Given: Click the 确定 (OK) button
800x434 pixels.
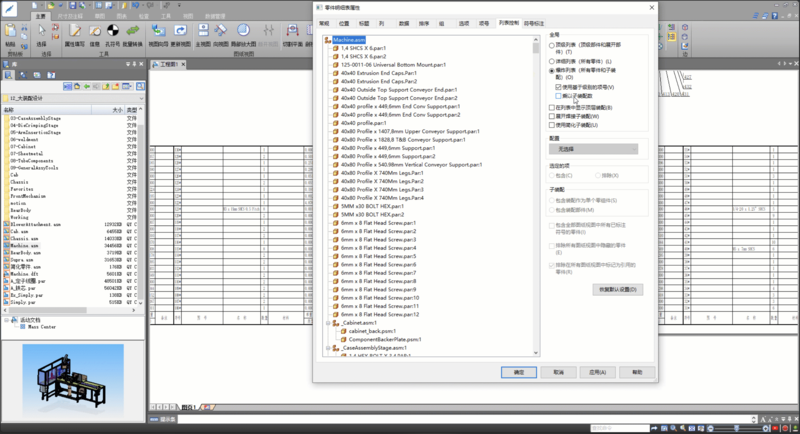Looking at the screenshot, I should 519,372.
